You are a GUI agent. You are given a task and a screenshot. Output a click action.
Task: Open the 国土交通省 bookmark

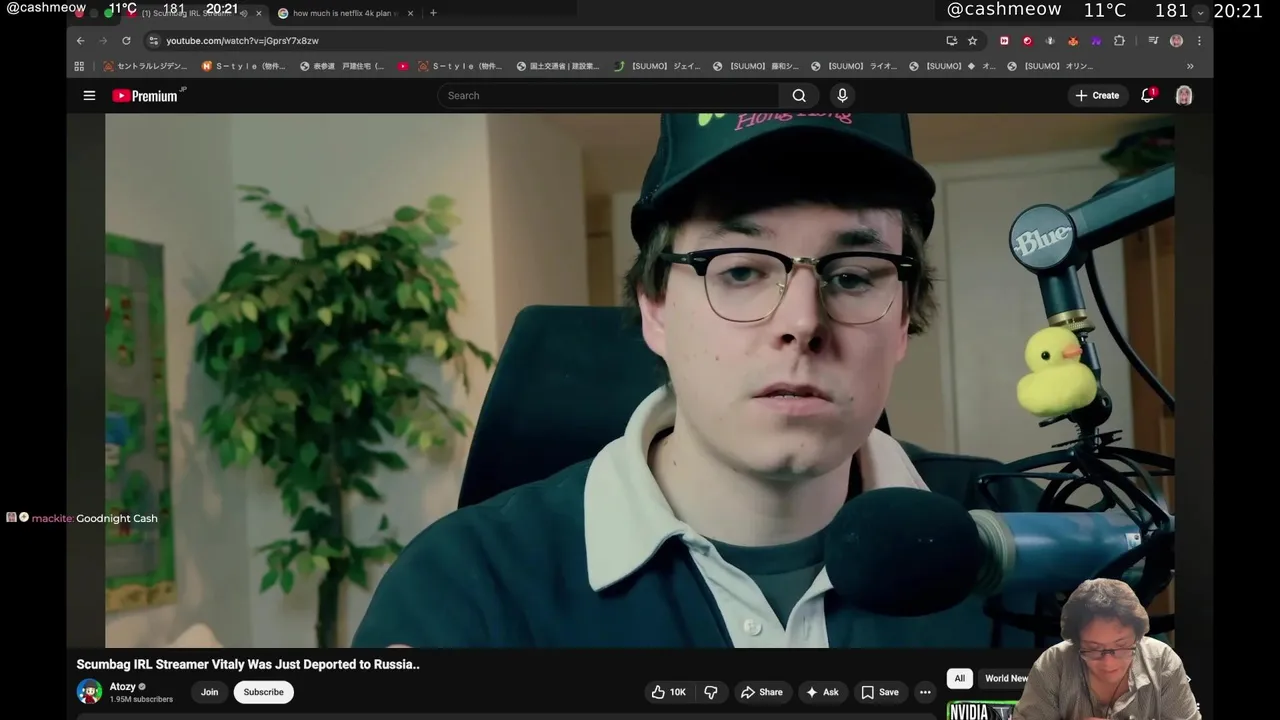[x=558, y=66]
